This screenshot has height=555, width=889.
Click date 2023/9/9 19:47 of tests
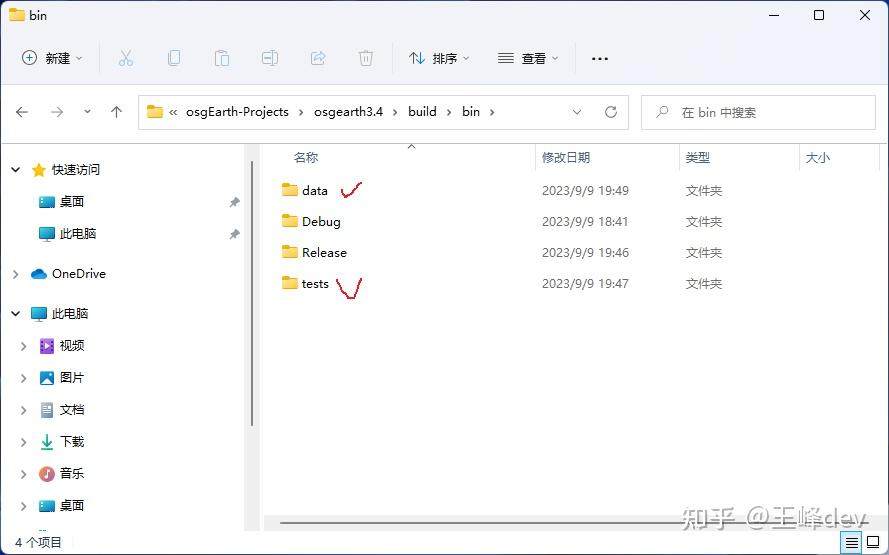click(585, 283)
